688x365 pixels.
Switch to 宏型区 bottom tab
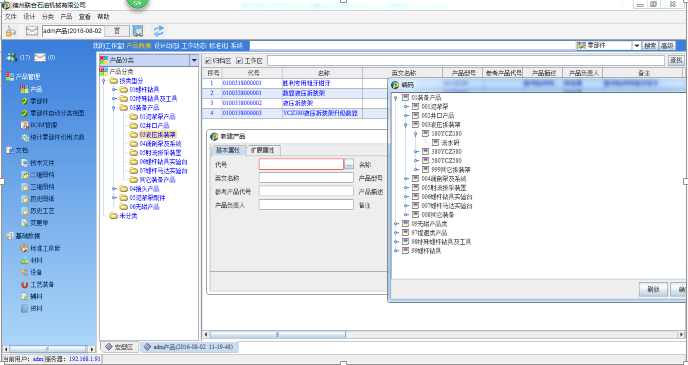point(120,347)
